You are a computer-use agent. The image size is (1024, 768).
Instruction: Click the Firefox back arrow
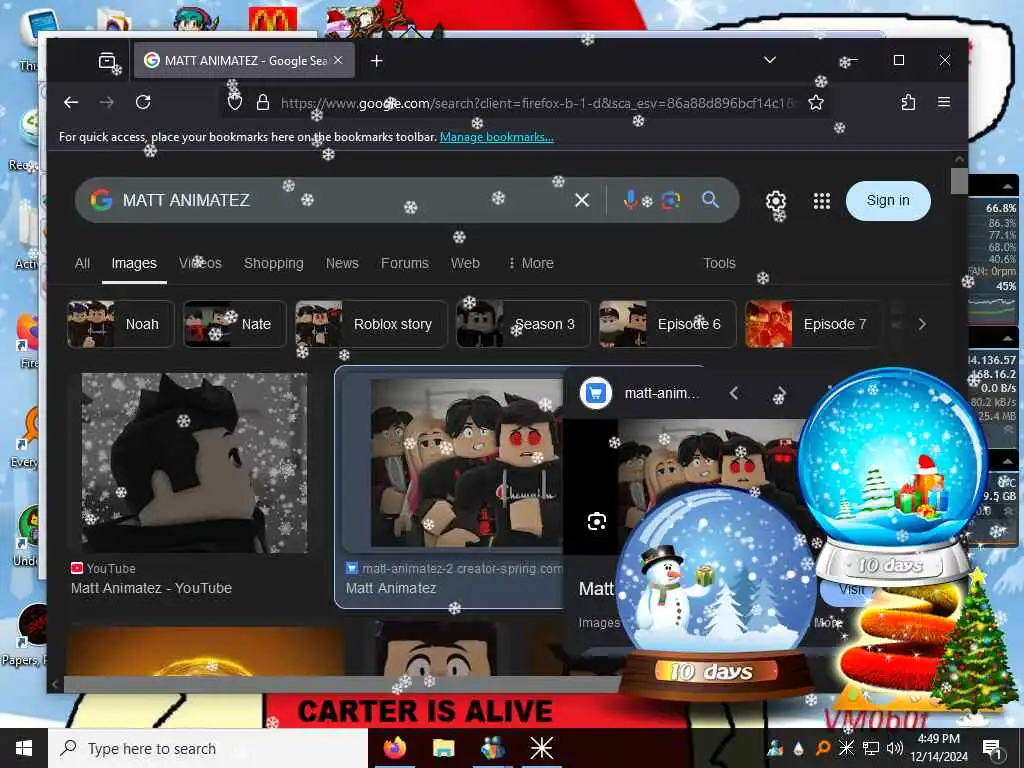click(x=71, y=103)
